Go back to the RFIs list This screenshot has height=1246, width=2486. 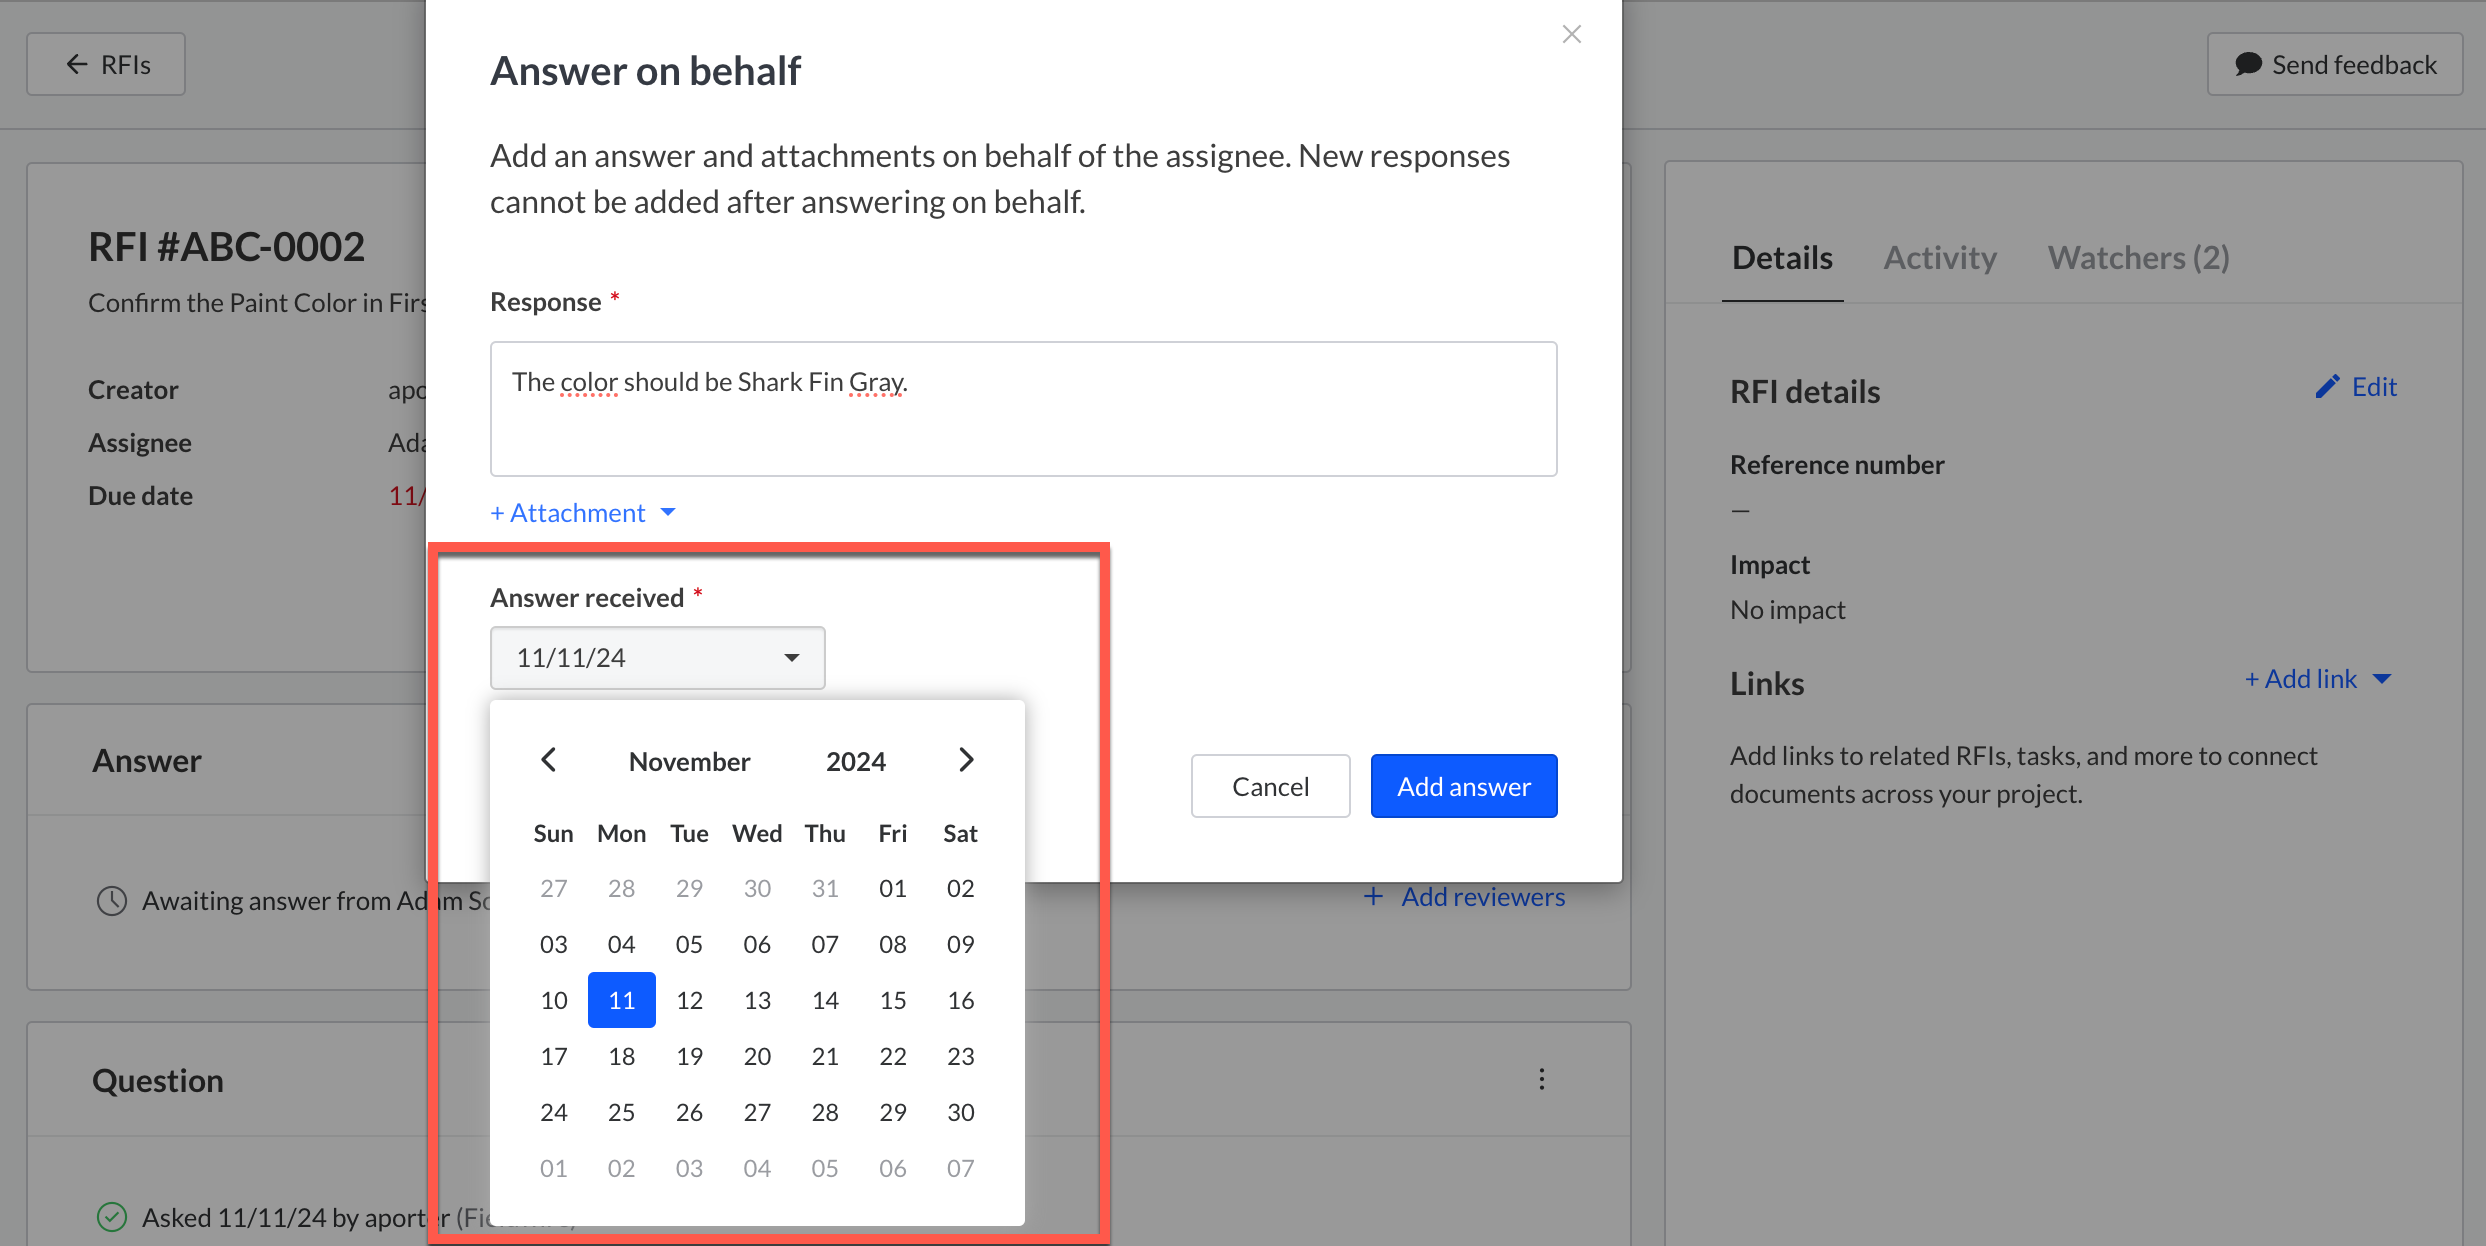(106, 65)
